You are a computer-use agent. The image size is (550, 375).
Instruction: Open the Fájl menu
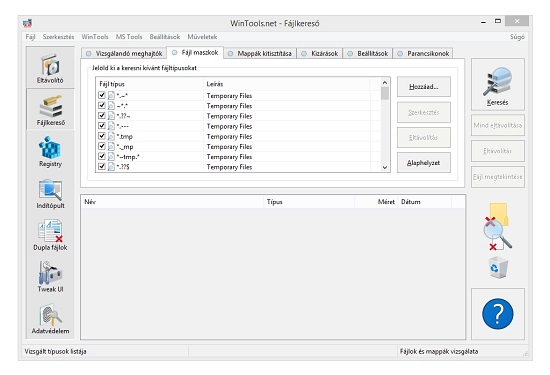point(30,37)
